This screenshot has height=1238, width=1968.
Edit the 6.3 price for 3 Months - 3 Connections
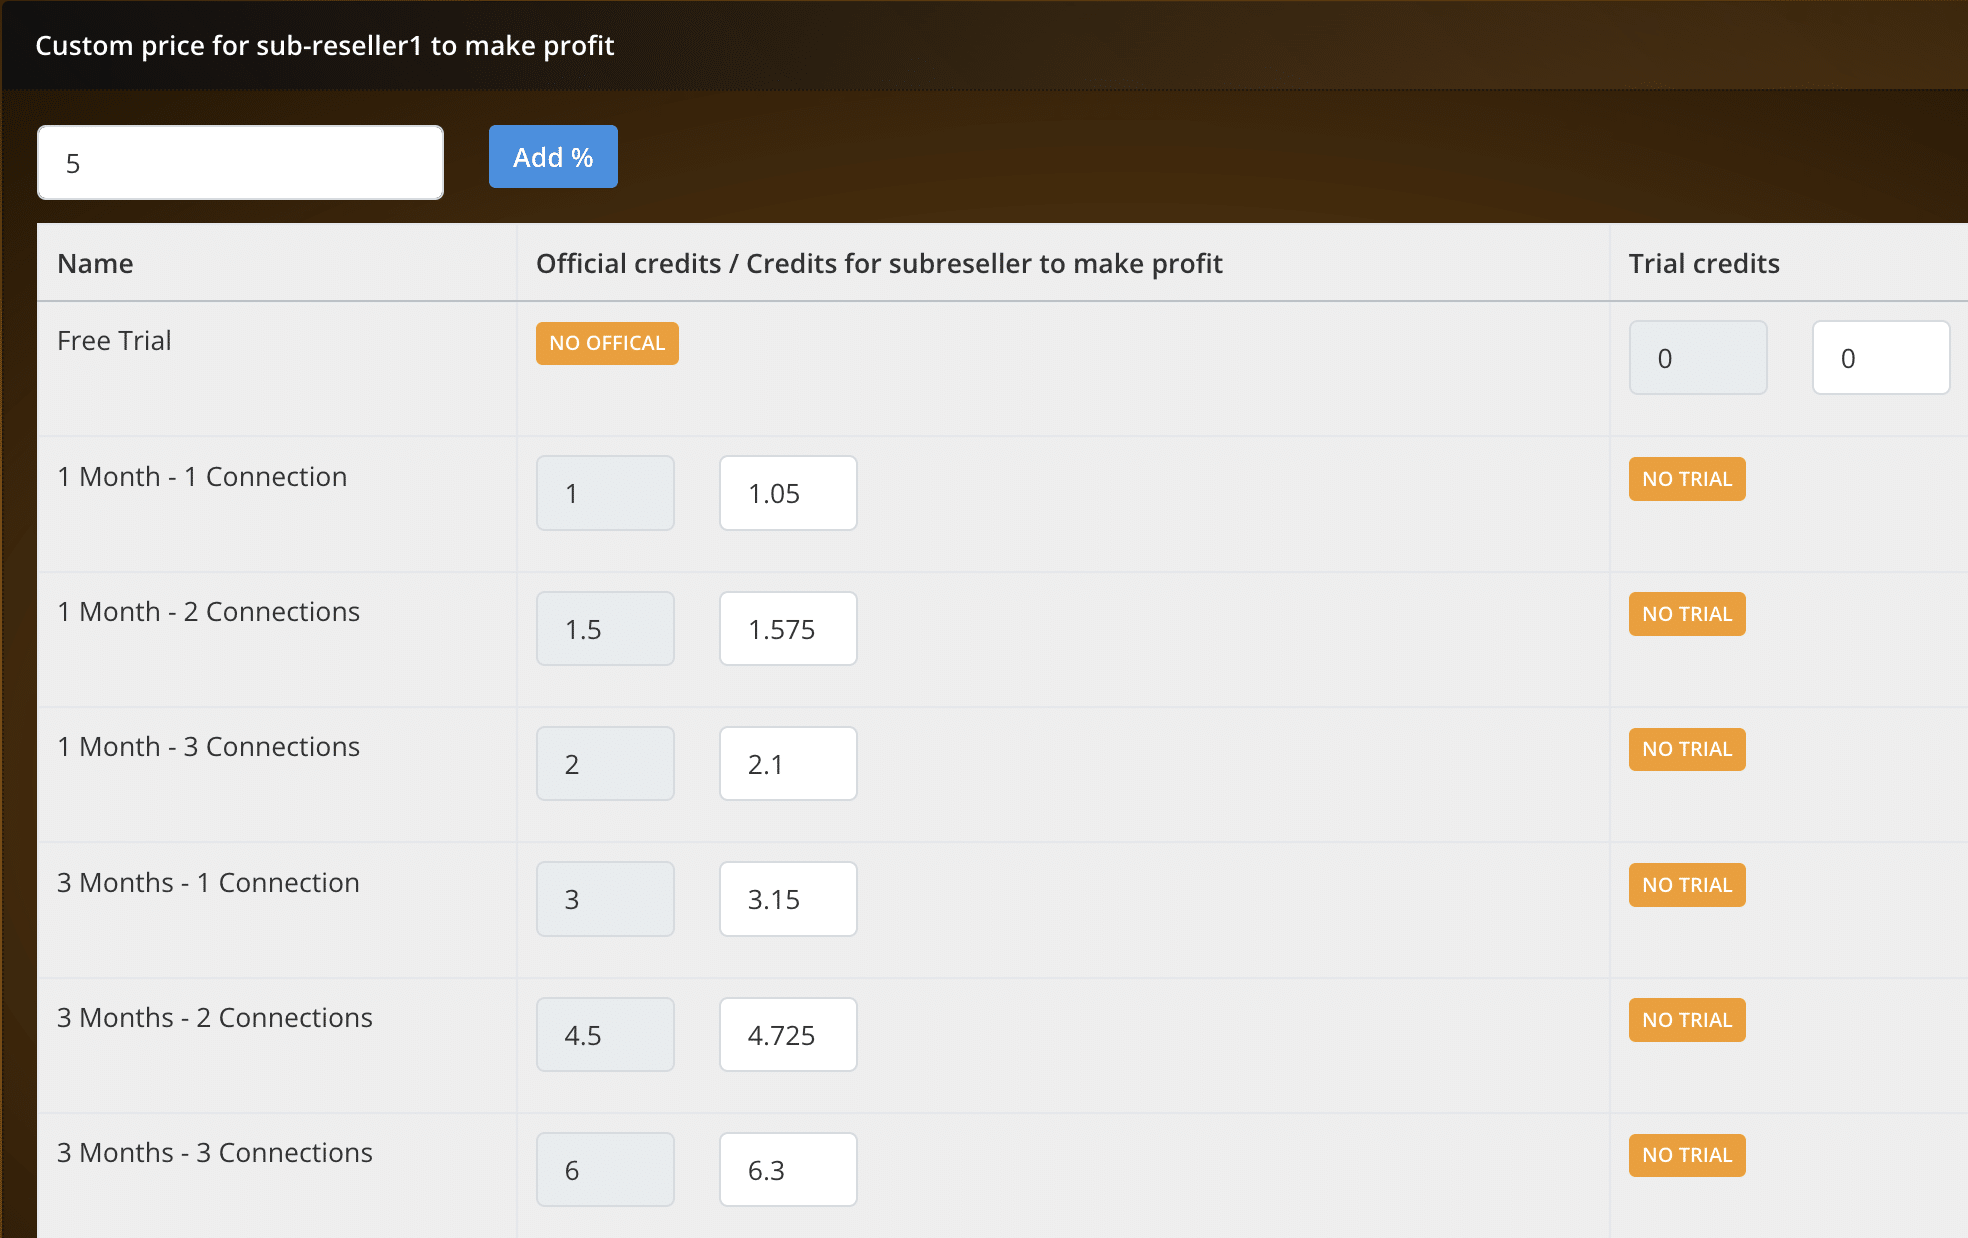788,1170
